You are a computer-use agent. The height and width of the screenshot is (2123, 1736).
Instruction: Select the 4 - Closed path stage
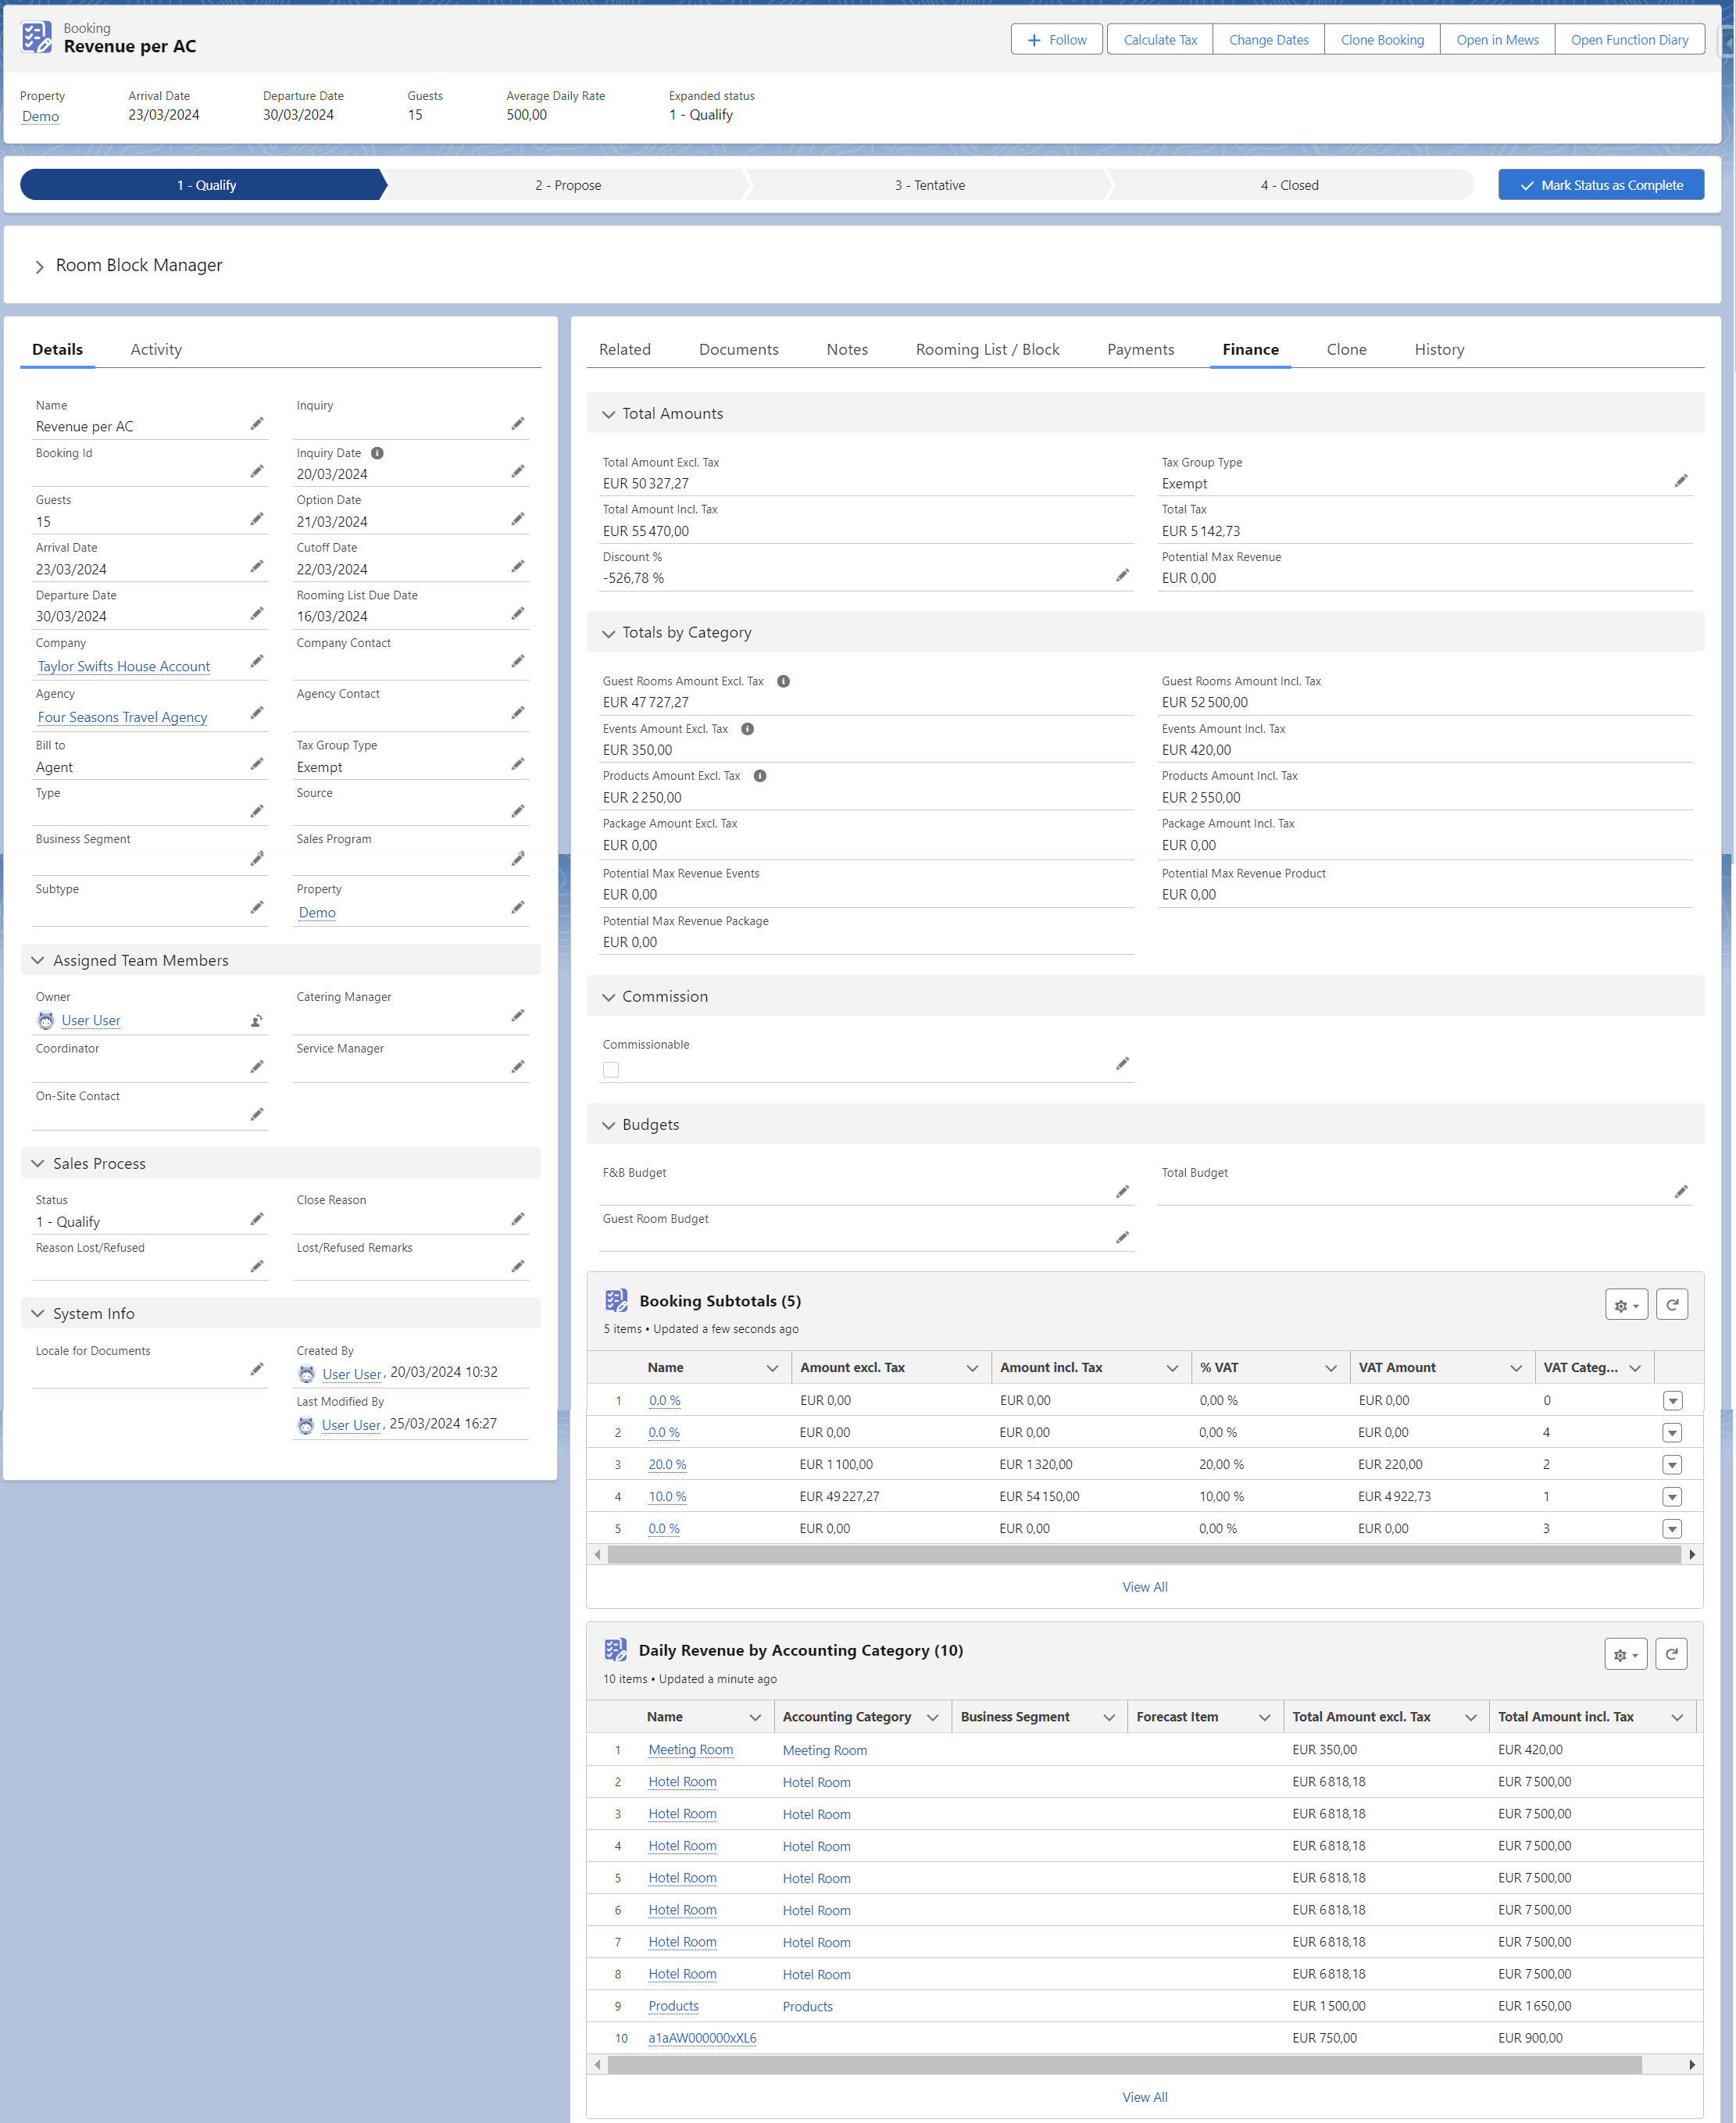(x=1289, y=185)
